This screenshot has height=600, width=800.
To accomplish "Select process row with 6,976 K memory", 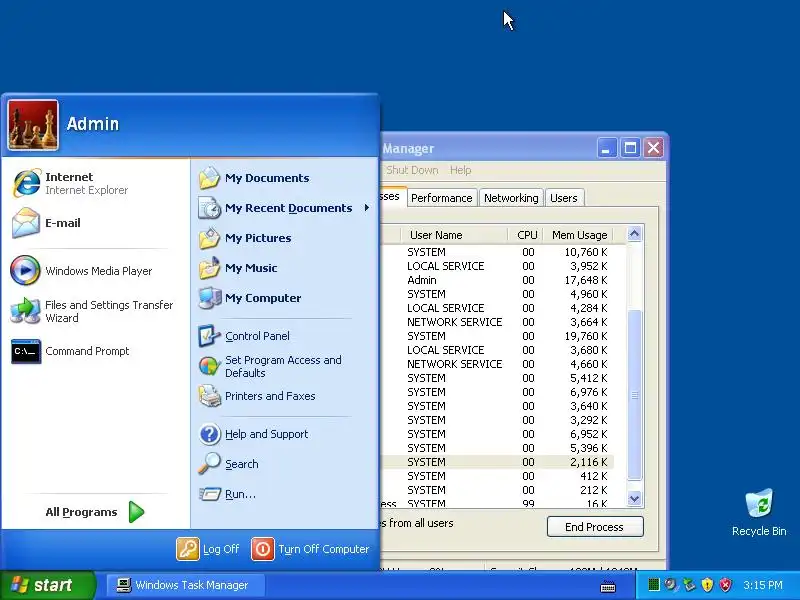I will click(497, 392).
